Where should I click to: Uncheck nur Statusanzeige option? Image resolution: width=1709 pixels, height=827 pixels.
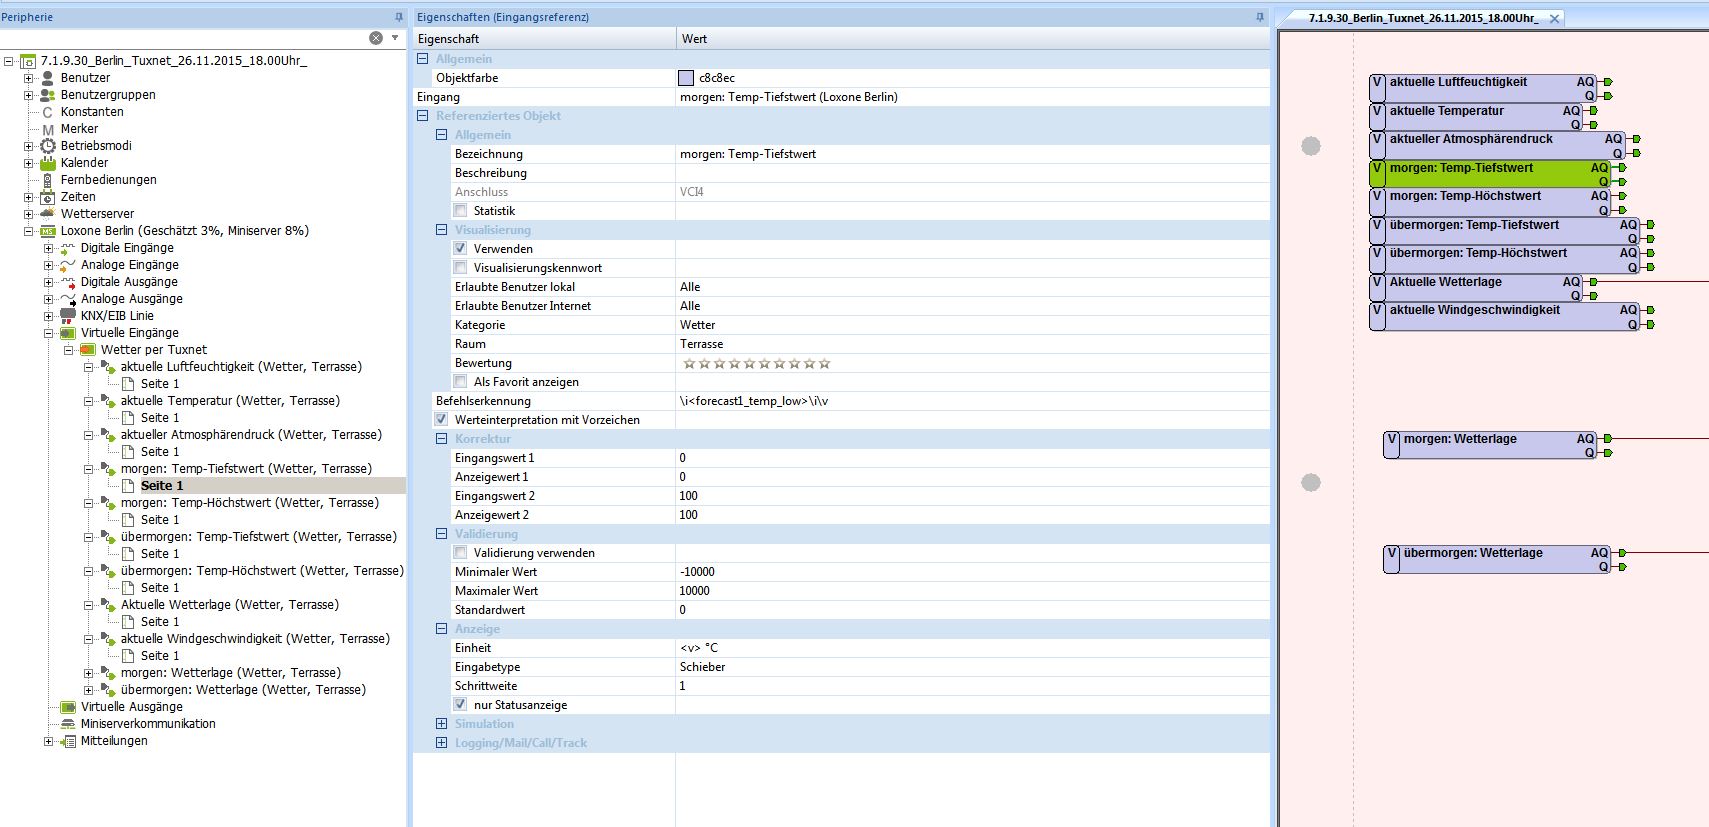click(460, 705)
